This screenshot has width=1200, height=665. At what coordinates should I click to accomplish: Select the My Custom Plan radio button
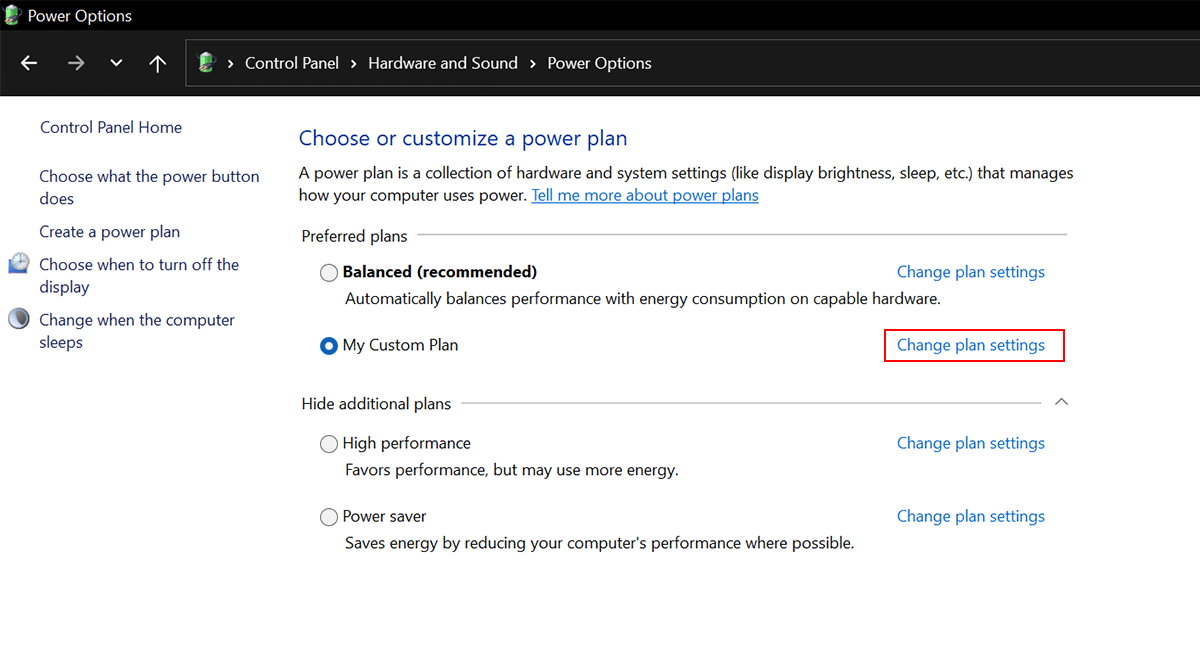[x=329, y=345]
